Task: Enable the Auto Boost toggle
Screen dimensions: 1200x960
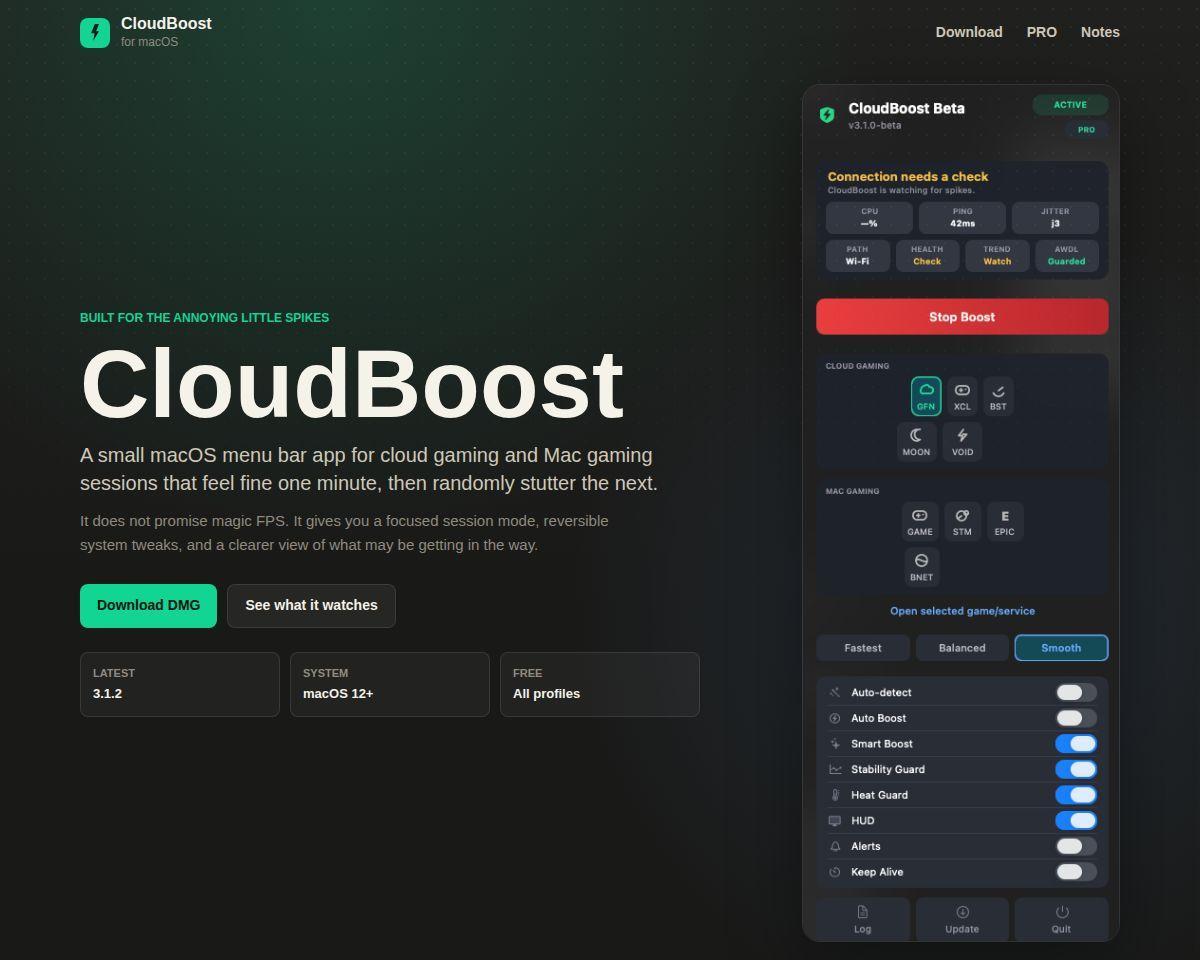Action: 1076,718
